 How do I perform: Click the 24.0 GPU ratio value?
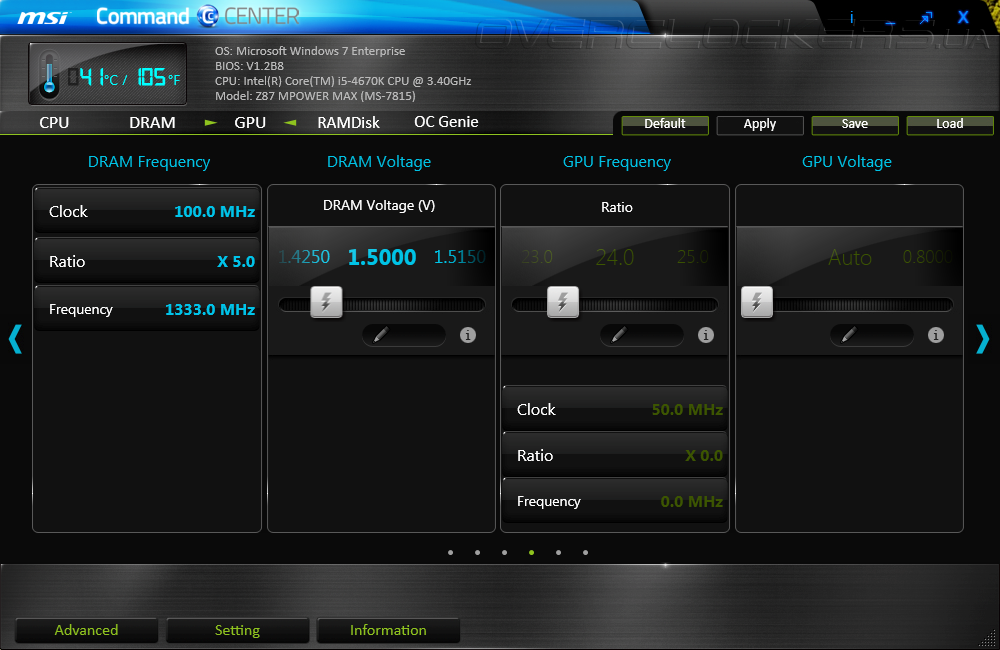615,257
